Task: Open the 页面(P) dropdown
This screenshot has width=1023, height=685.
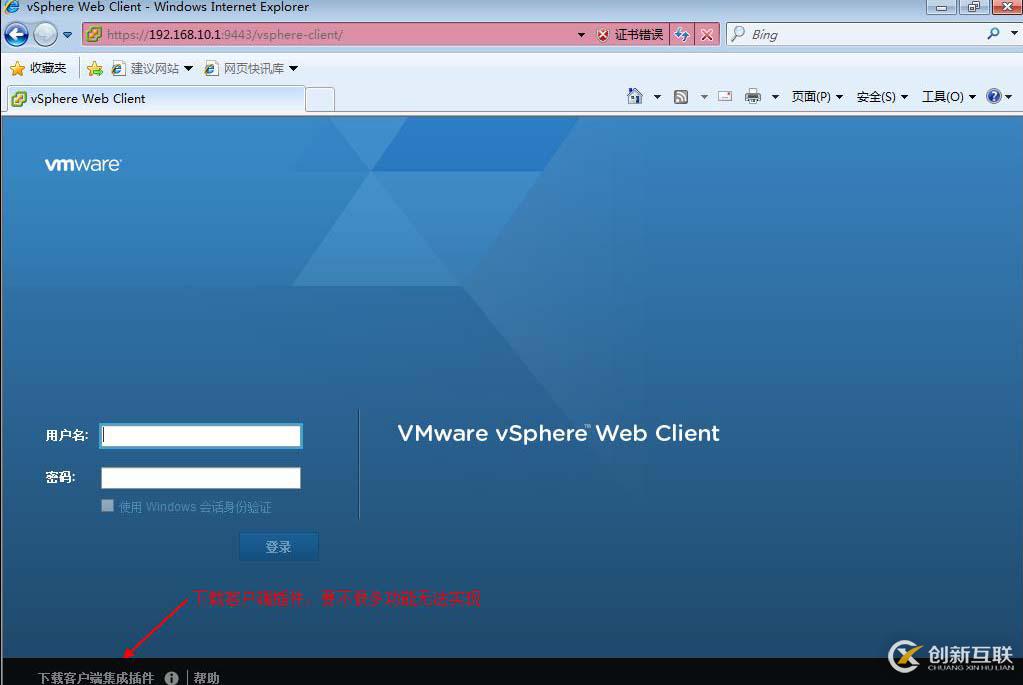Action: pos(810,96)
